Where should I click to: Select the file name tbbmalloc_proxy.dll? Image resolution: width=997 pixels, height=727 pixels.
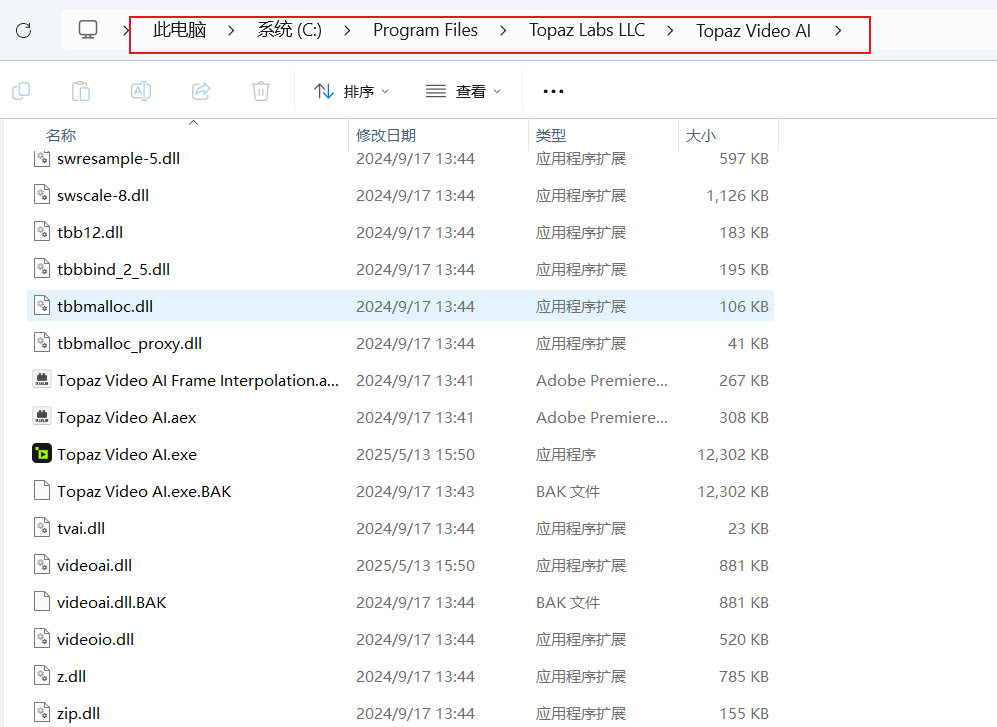click(x=130, y=343)
